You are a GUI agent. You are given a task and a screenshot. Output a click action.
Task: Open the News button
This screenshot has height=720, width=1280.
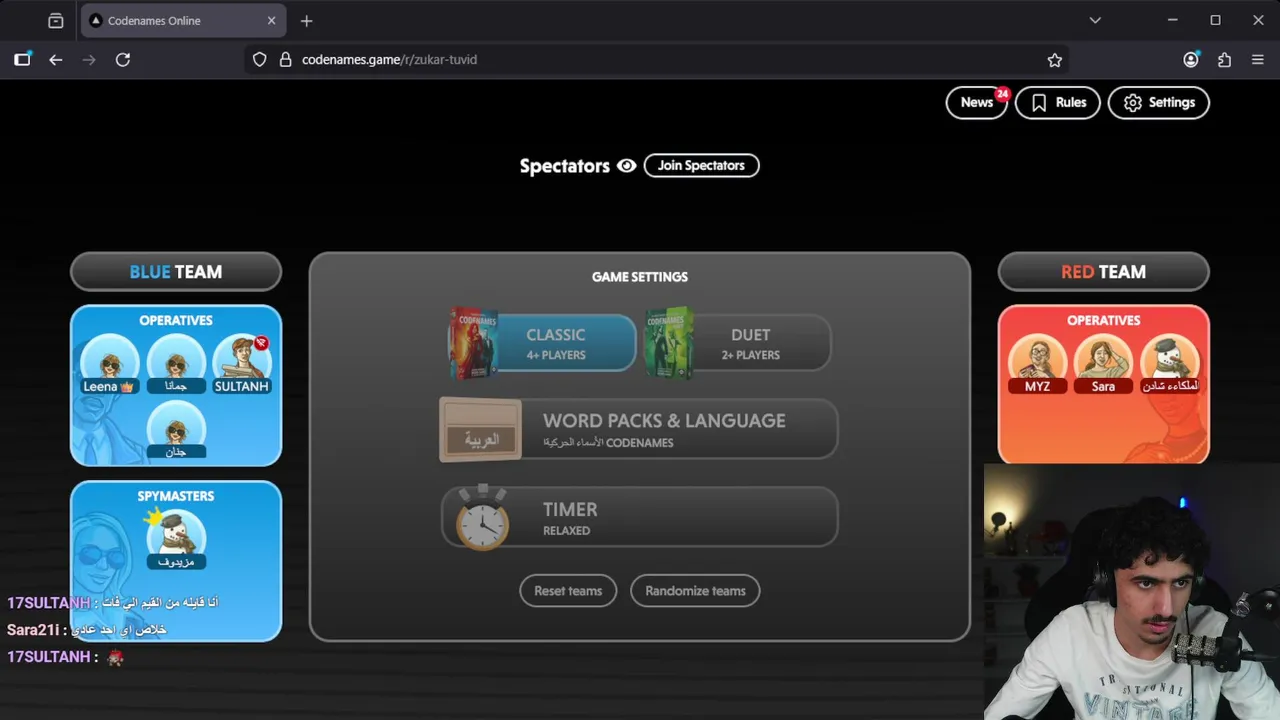976,102
